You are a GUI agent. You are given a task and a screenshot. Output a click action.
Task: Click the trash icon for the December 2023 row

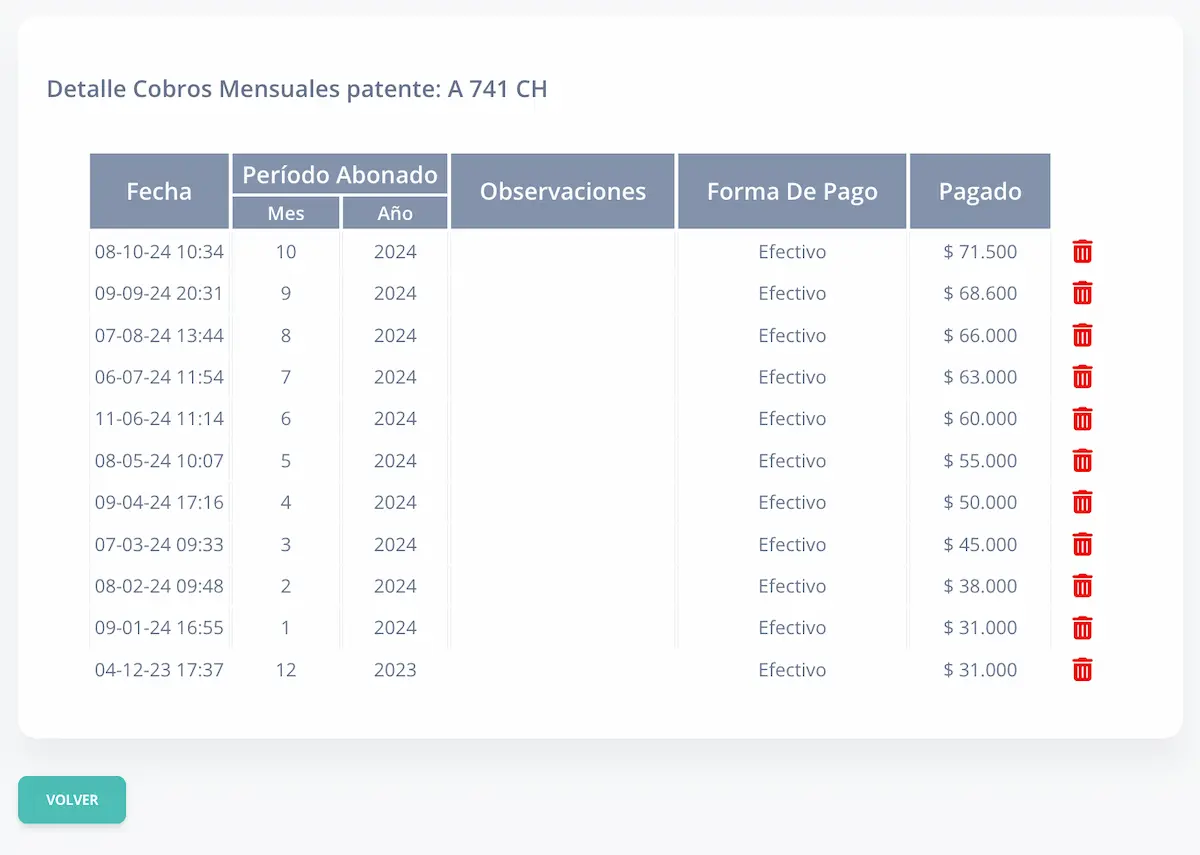pyautogui.click(x=1081, y=670)
